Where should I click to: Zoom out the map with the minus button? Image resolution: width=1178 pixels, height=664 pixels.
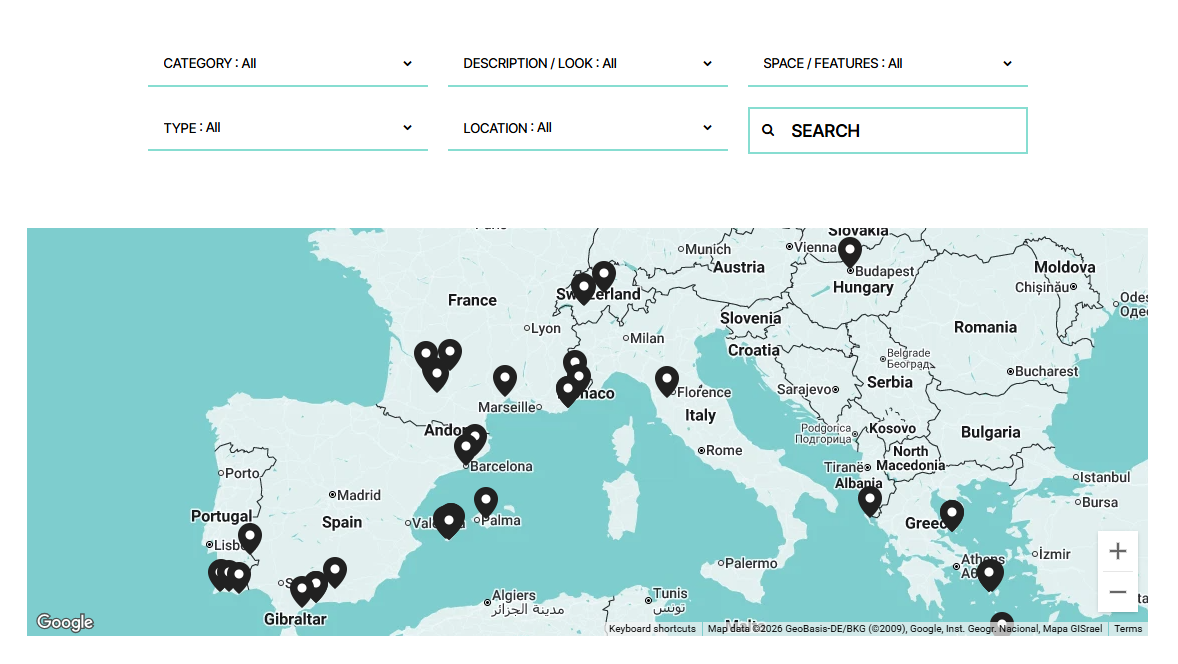[x=1117, y=592]
